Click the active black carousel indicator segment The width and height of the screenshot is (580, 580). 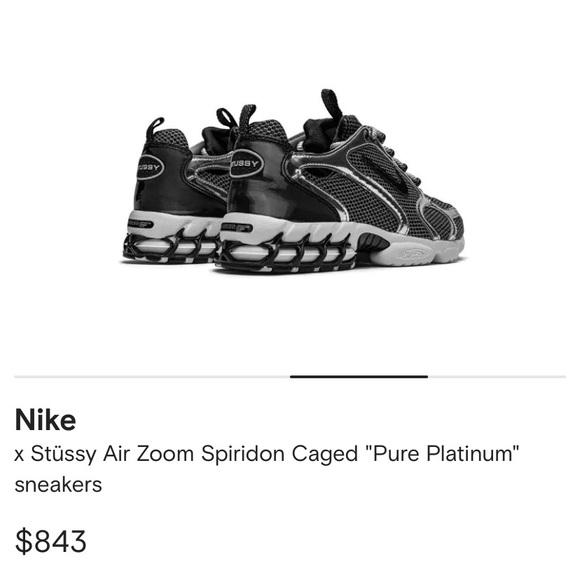tap(359, 377)
